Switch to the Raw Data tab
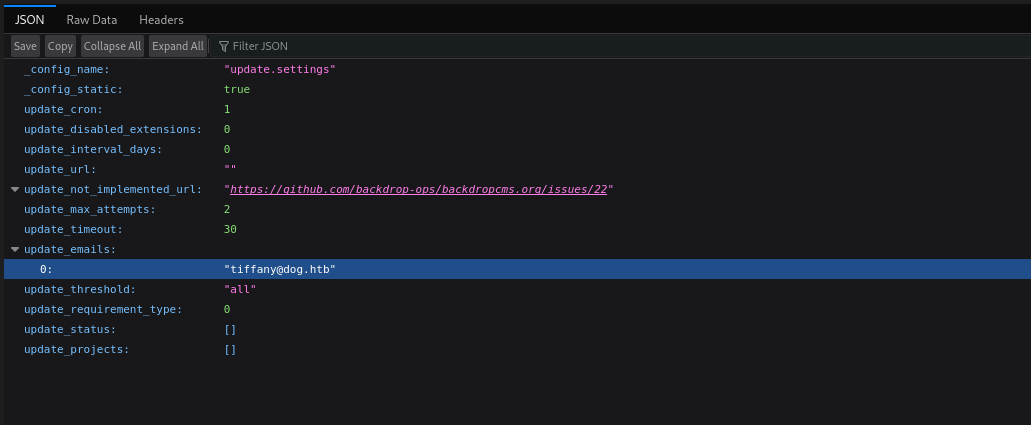 click(91, 20)
